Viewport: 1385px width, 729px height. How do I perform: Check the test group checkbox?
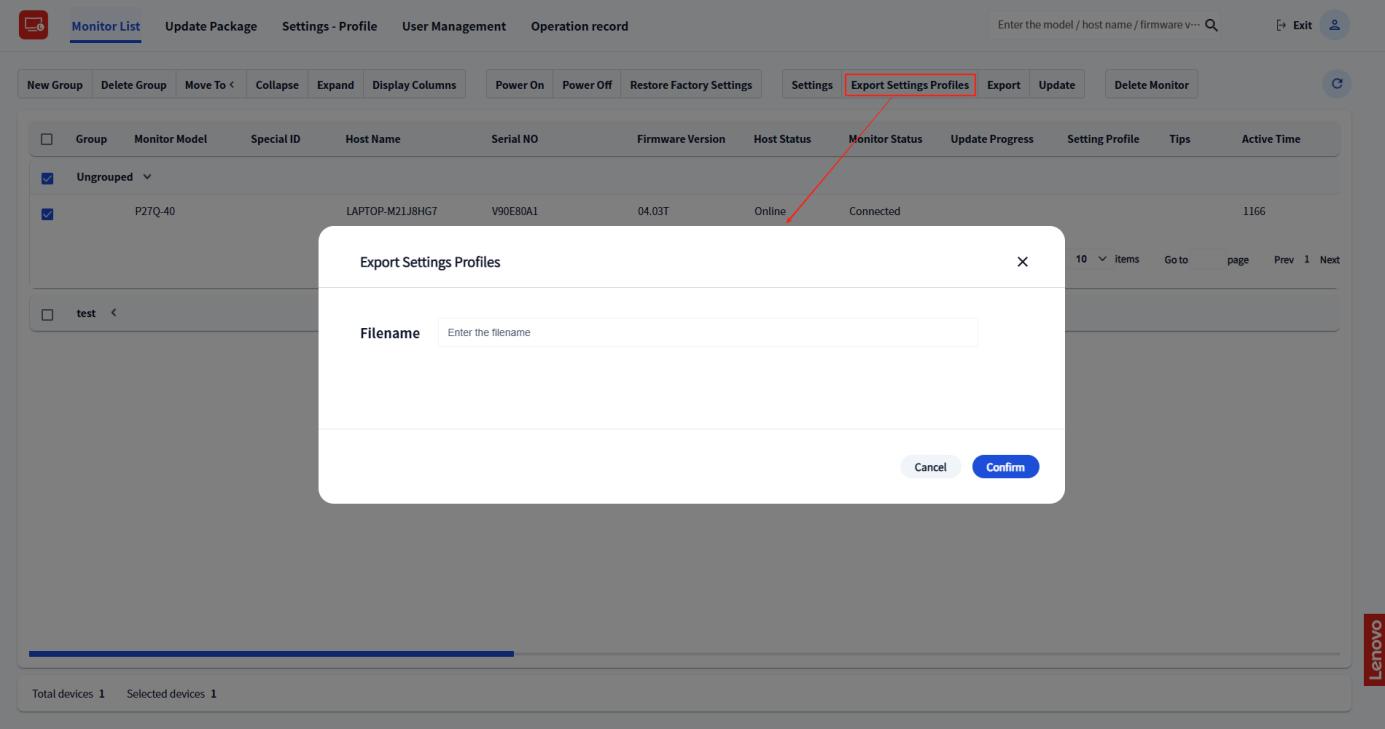[x=47, y=314]
